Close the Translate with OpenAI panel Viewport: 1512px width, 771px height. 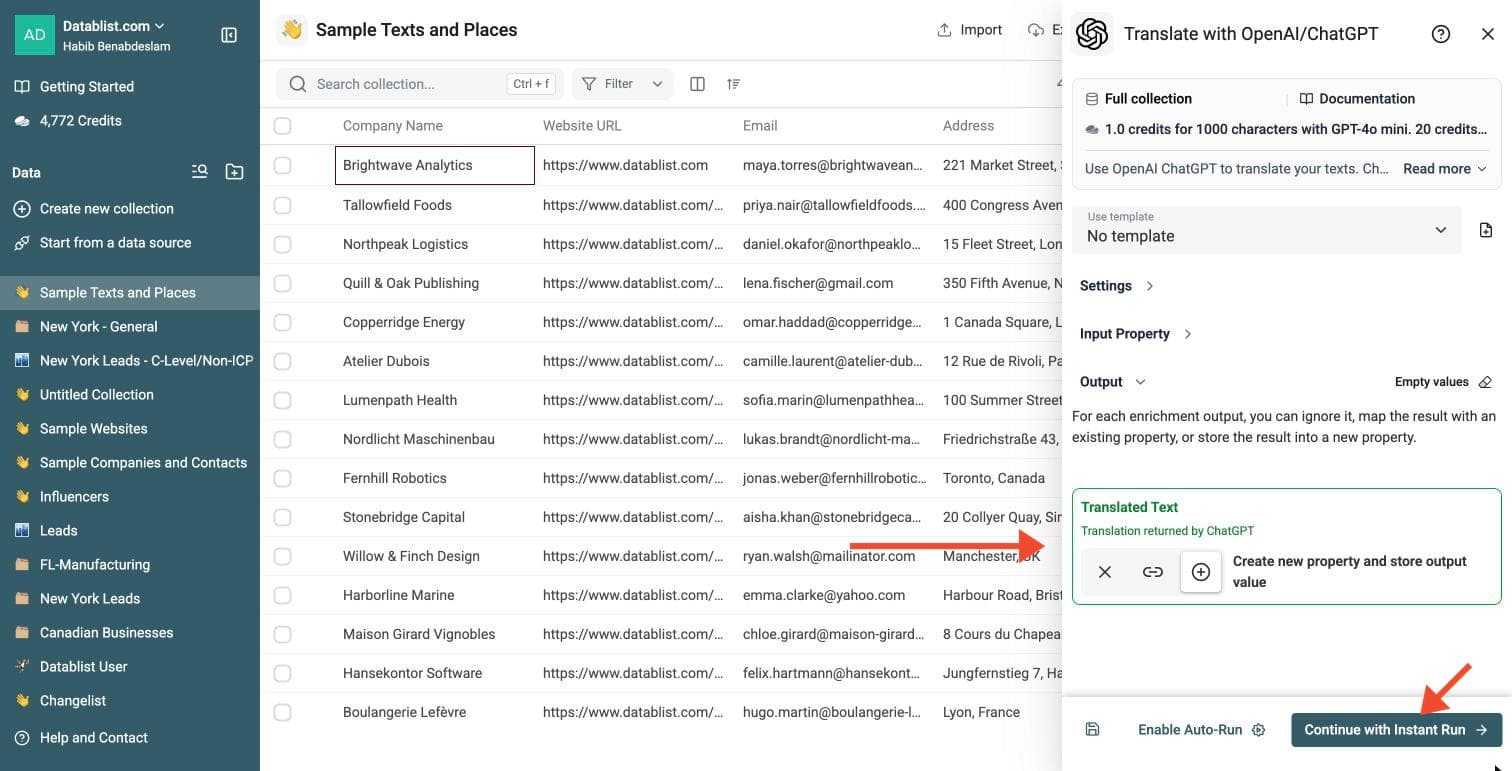[1487, 34]
